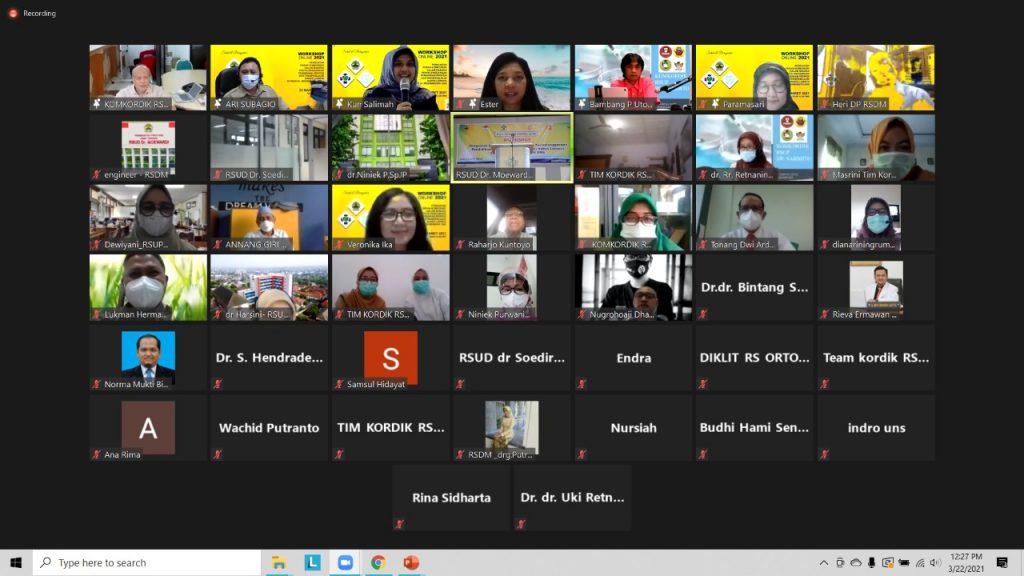Screen dimensions: 1024x576
Task: Click the blue L app taskbar icon
Action: tap(313, 563)
